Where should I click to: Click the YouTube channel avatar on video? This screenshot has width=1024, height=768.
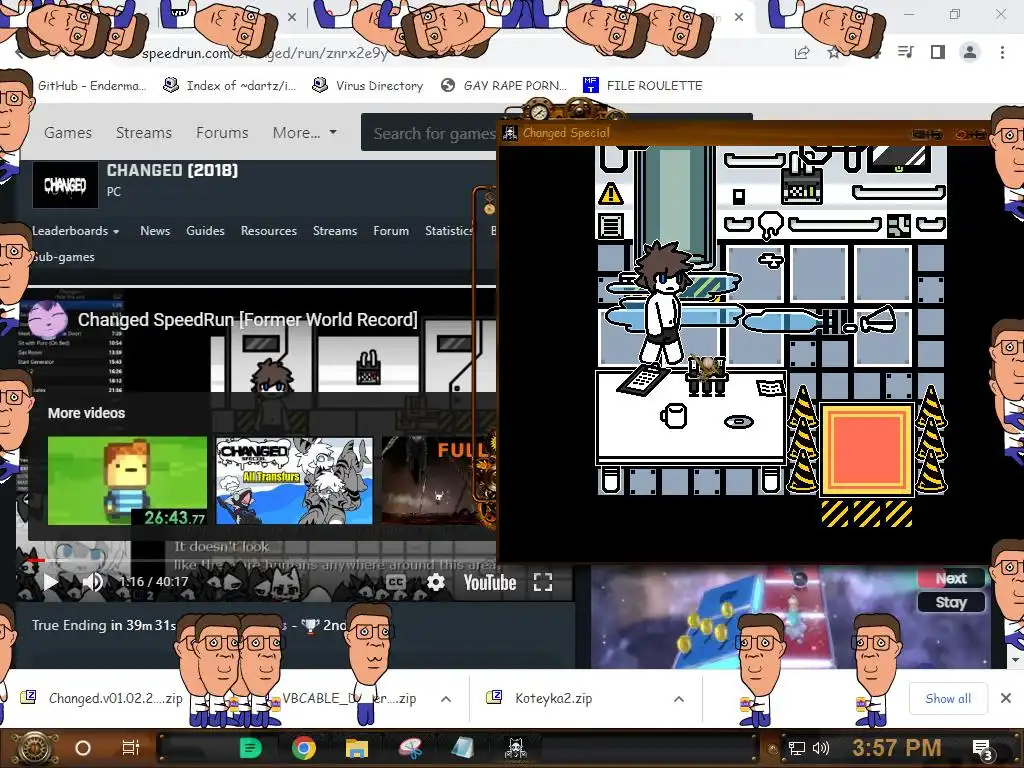48,320
